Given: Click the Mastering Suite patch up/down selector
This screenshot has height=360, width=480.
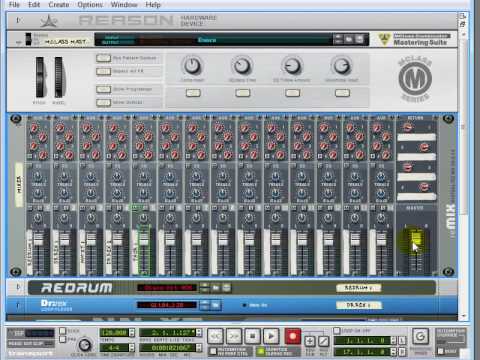Looking at the screenshot, I should [338, 39].
